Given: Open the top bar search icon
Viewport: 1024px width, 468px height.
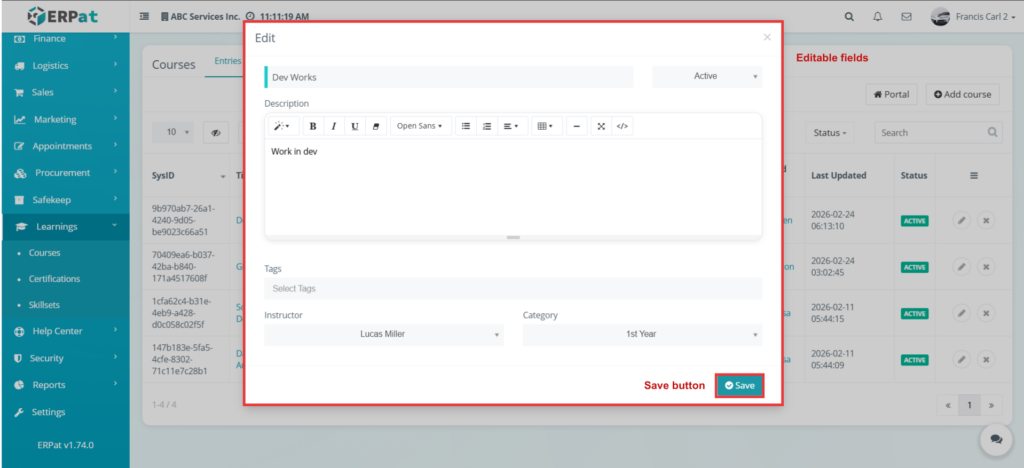Looking at the screenshot, I should [x=849, y=17].
